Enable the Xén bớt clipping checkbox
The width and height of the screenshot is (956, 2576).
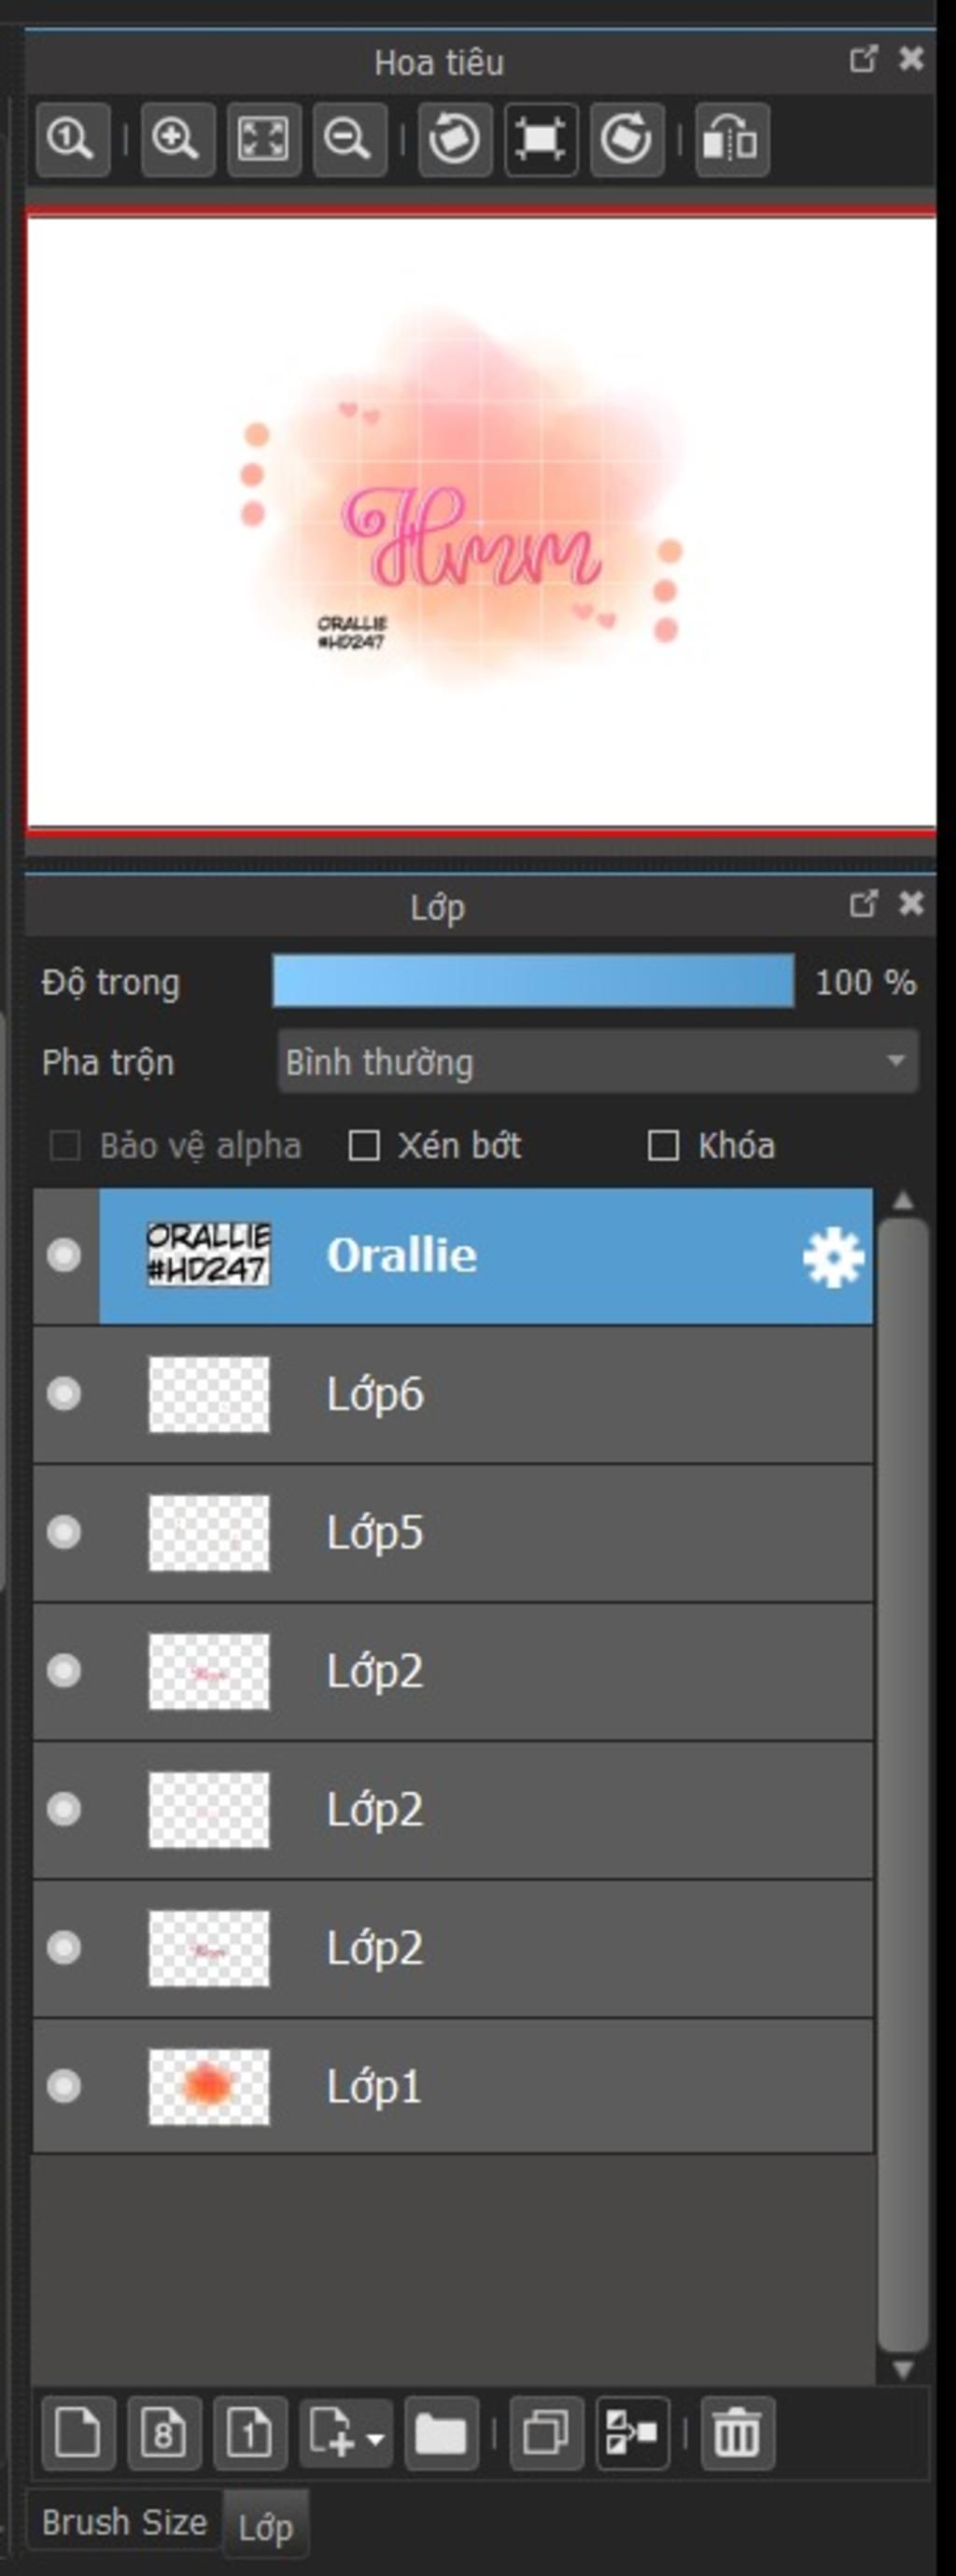[x=363, y=1145]
